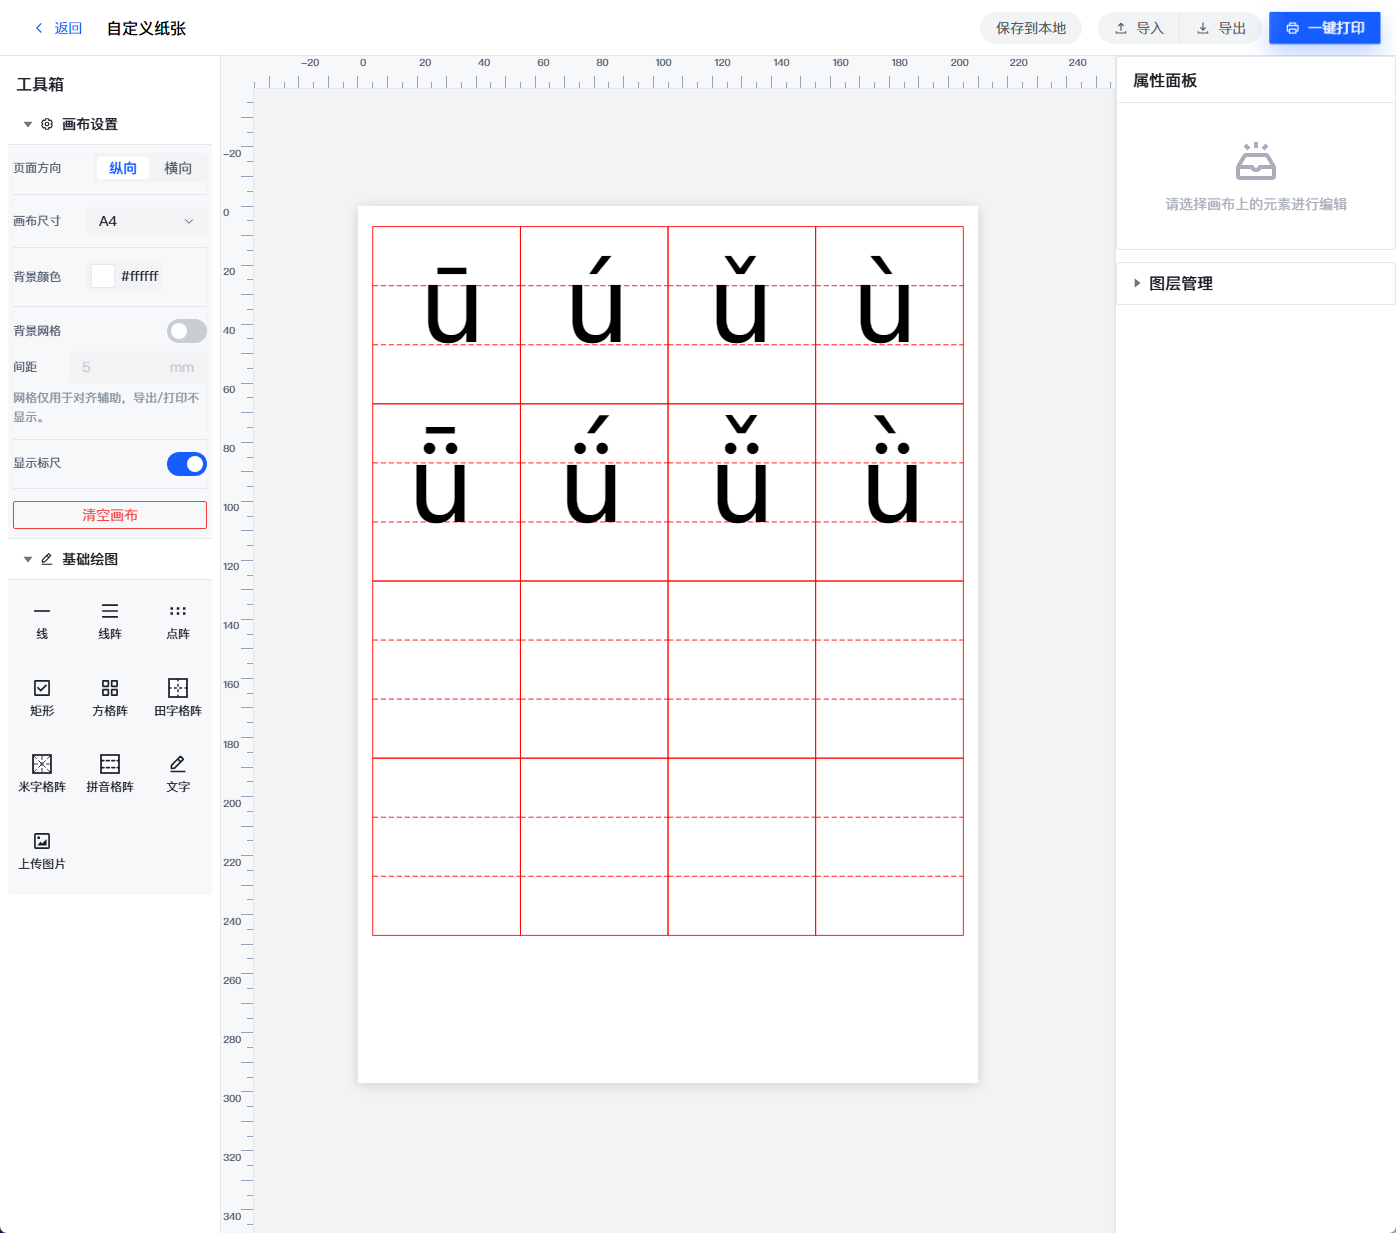This screenshot has width=1396, height=1233.
Task: Switch page orientation to 横向
Action: point(178,168)
